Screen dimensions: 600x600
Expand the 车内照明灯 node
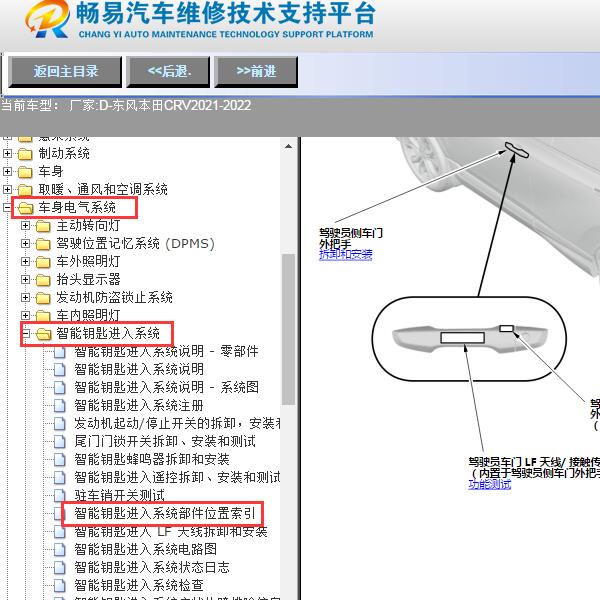point(25,315)
